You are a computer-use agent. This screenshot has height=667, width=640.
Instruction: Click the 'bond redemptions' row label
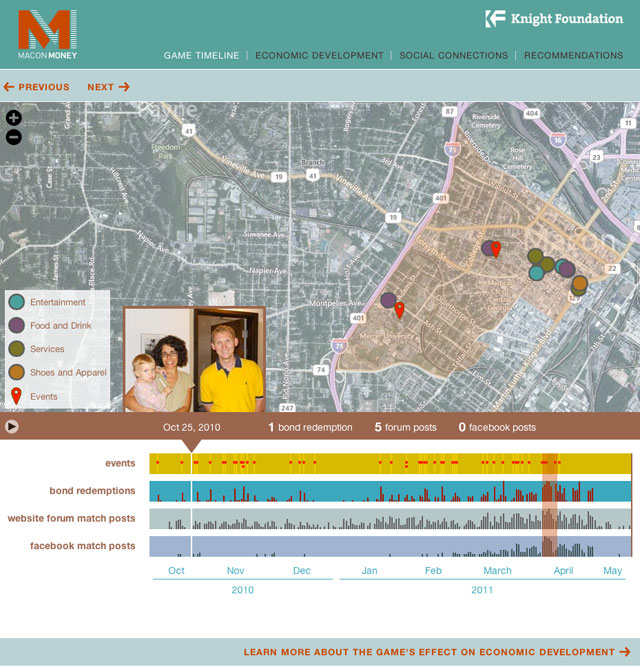click(92, 491)
